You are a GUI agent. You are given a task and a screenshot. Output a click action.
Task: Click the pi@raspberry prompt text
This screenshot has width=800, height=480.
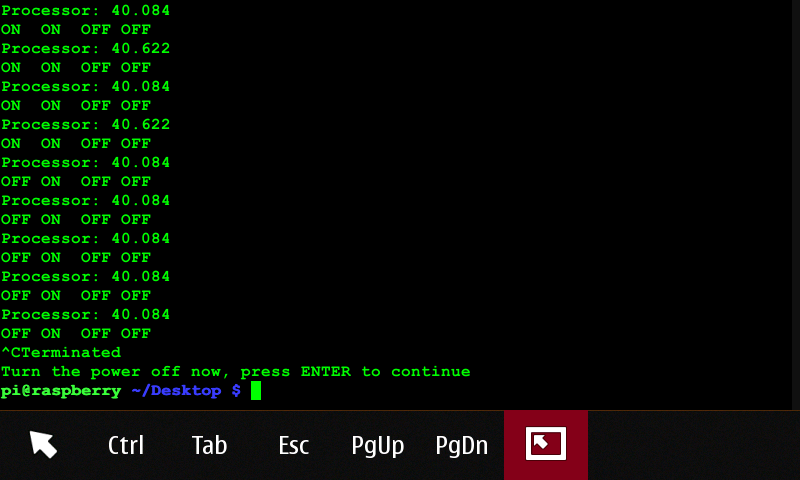pos(61,391)
